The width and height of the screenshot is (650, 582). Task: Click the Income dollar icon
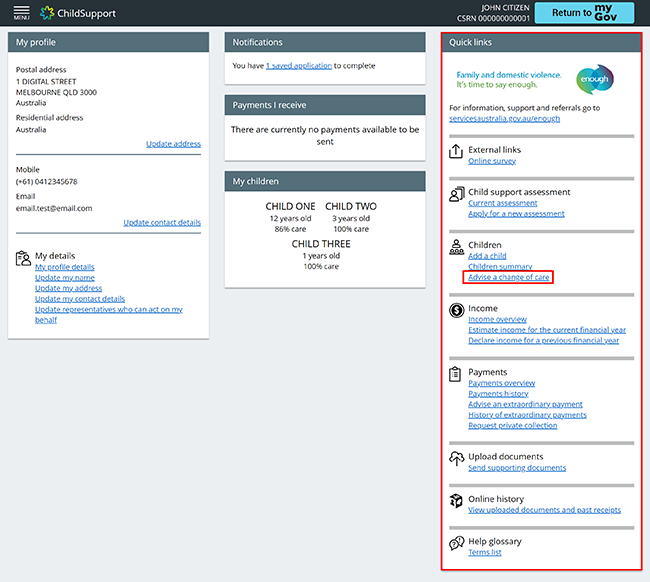click(x=456, y=311)
